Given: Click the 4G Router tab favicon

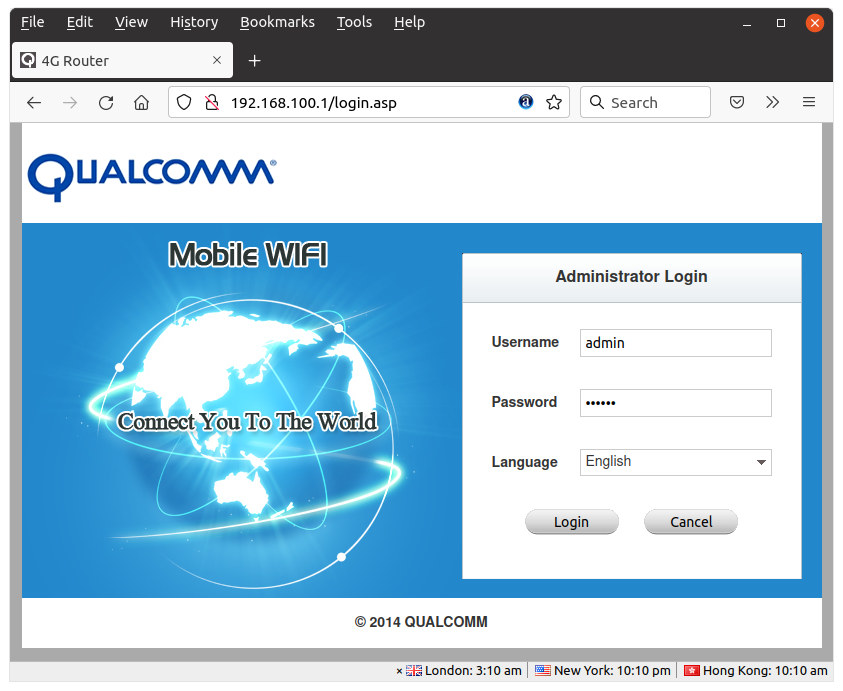Looking at the screenshot, I should 28,60.
